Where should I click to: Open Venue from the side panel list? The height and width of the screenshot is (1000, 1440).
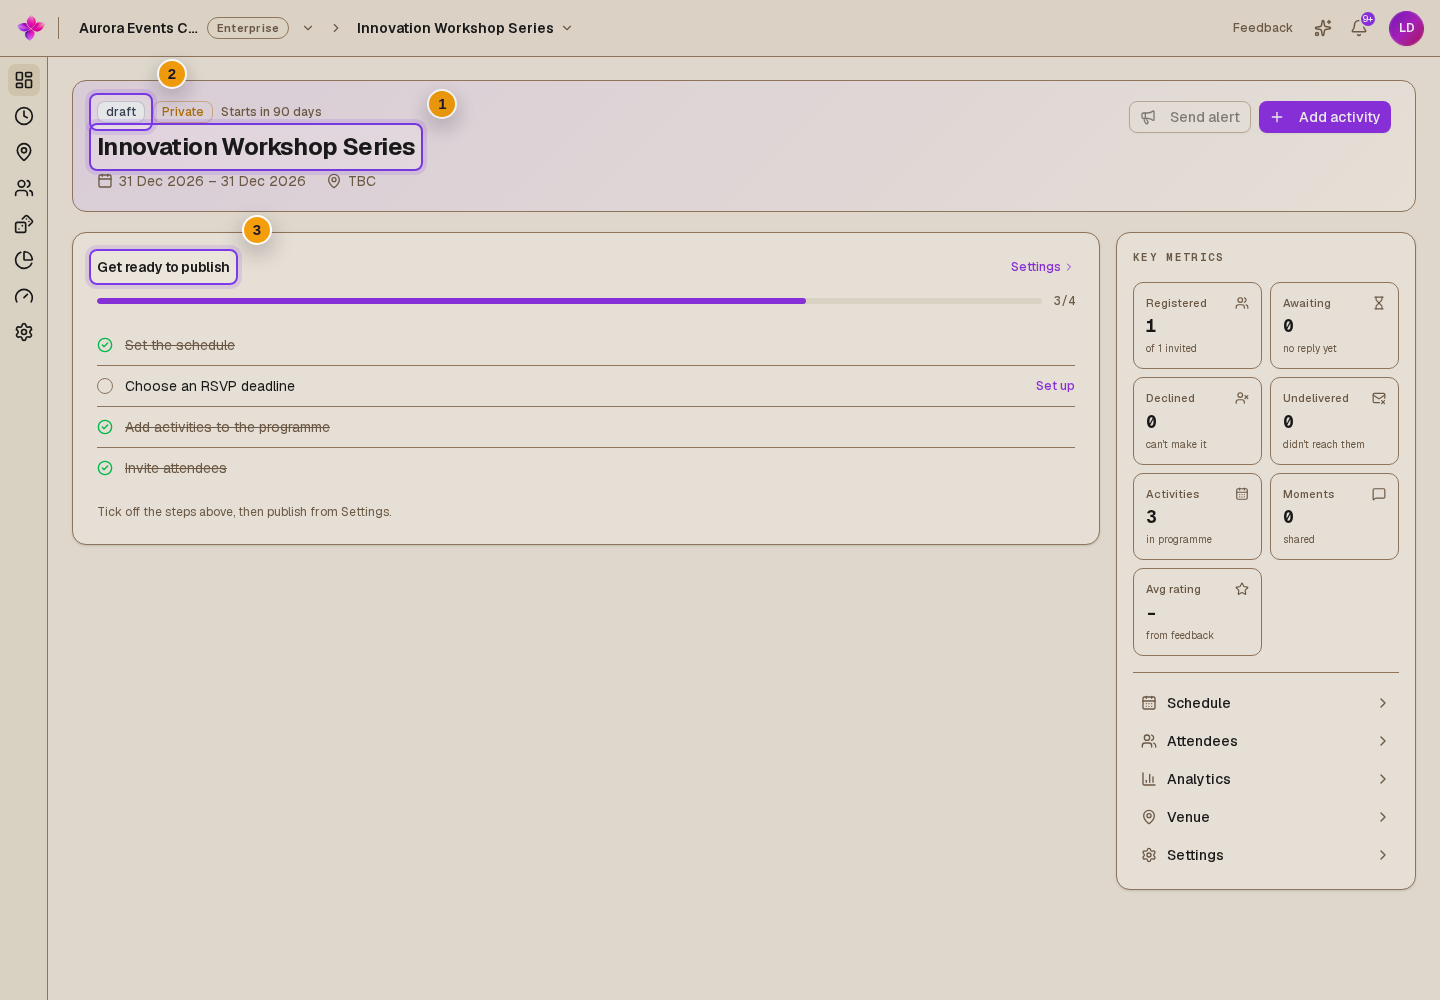(1266, 817)
